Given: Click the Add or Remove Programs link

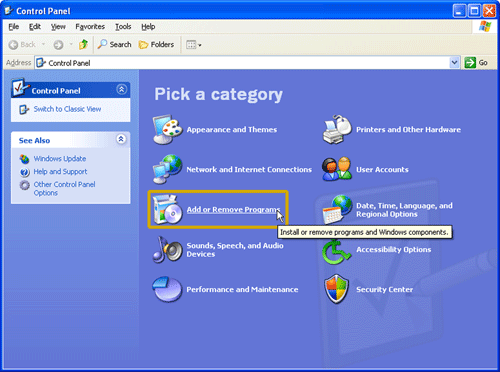Looking at the screenshot, I should (233, 210).
